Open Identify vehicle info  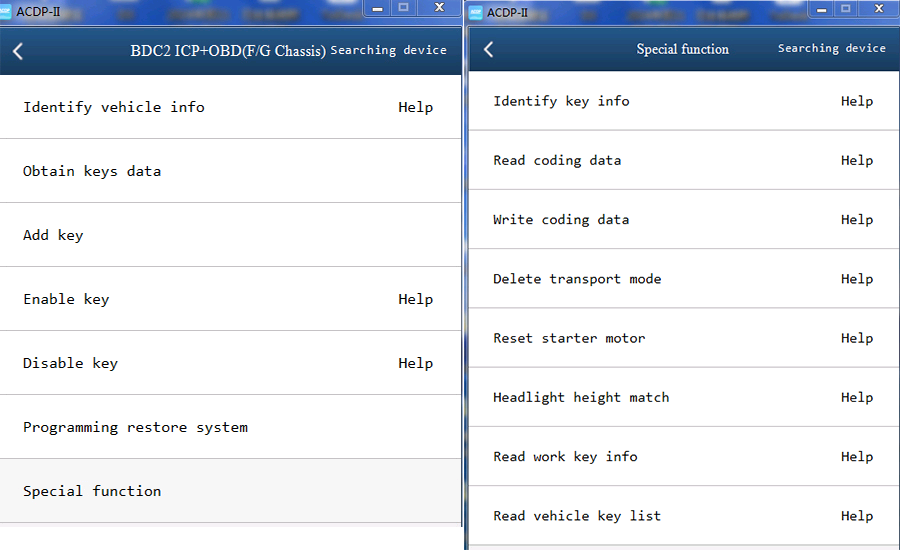click(x=114, y=107)
